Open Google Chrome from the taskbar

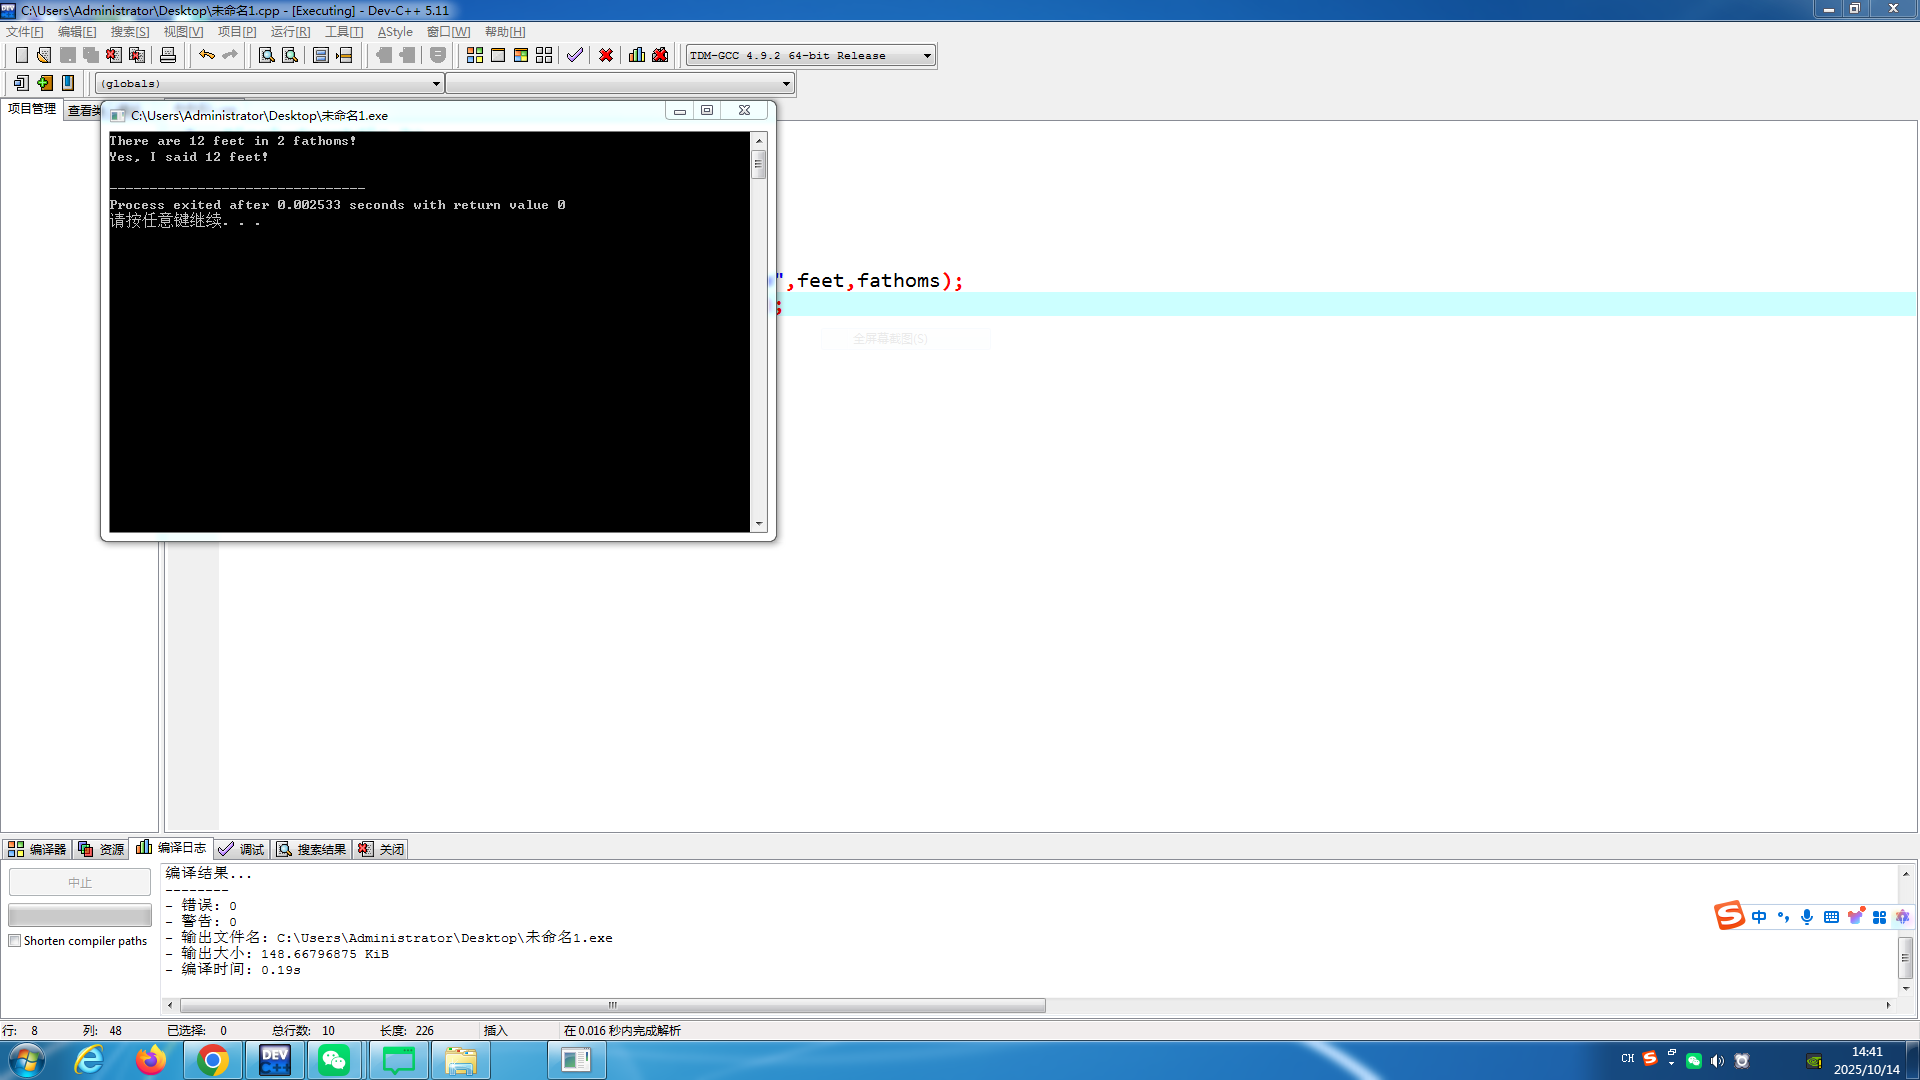[x=213, y=1060]
